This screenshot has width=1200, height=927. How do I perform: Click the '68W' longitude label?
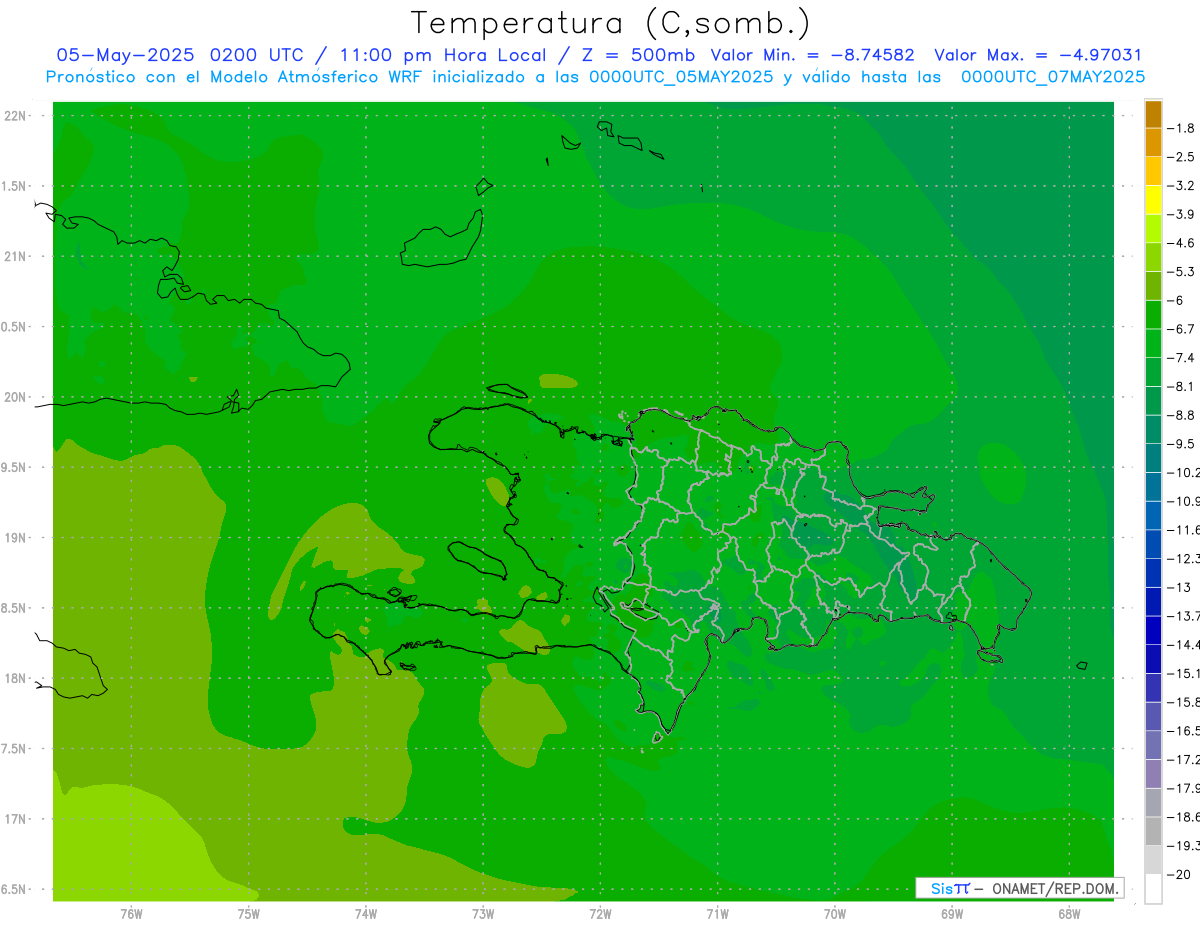[1069, 913]
